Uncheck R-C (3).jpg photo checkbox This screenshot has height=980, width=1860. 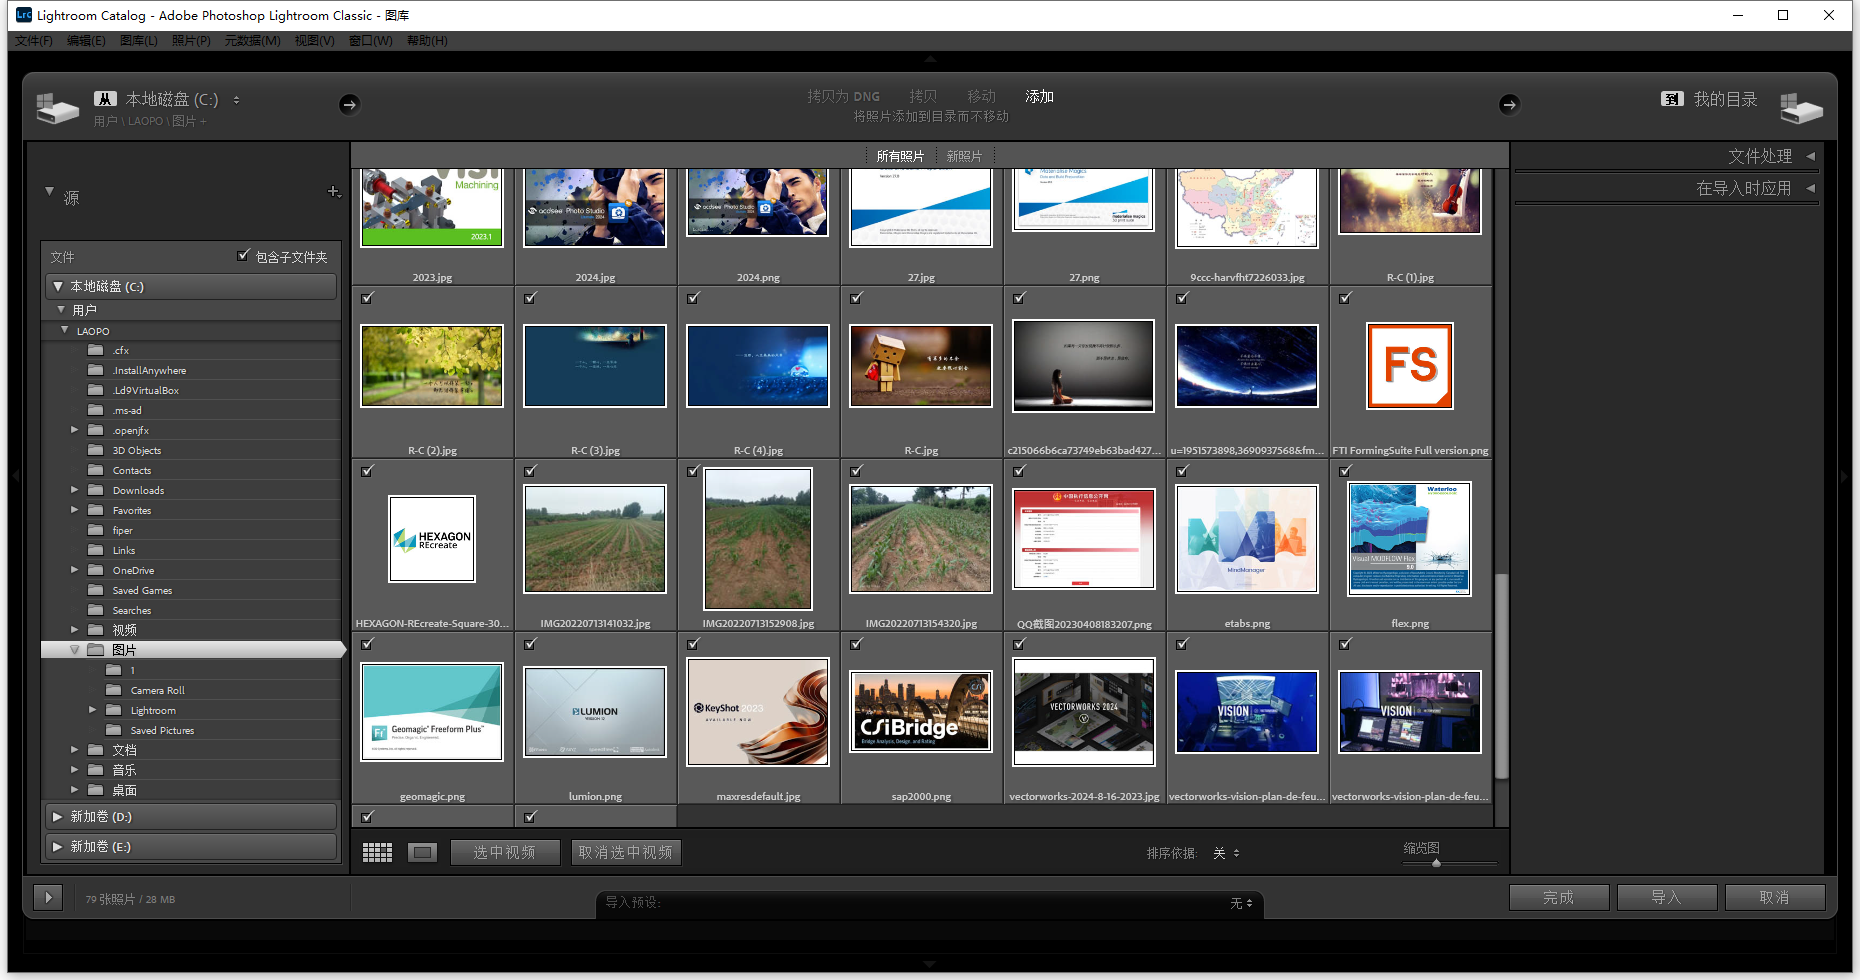click(x=530, y=298)
